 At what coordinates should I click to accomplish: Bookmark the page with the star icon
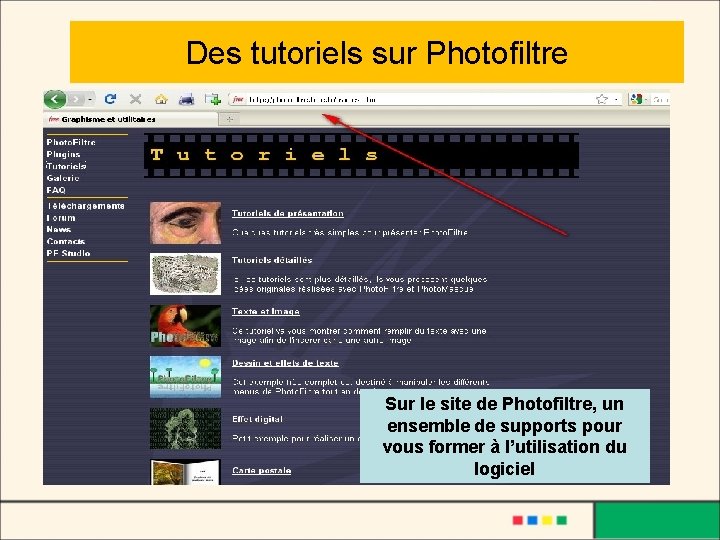(x=602, y=99)
